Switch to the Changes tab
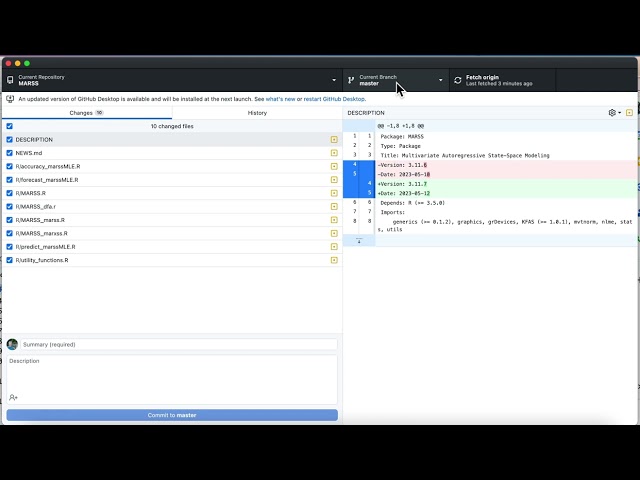This screenshot has height=480, width=640. pos(87,113)
